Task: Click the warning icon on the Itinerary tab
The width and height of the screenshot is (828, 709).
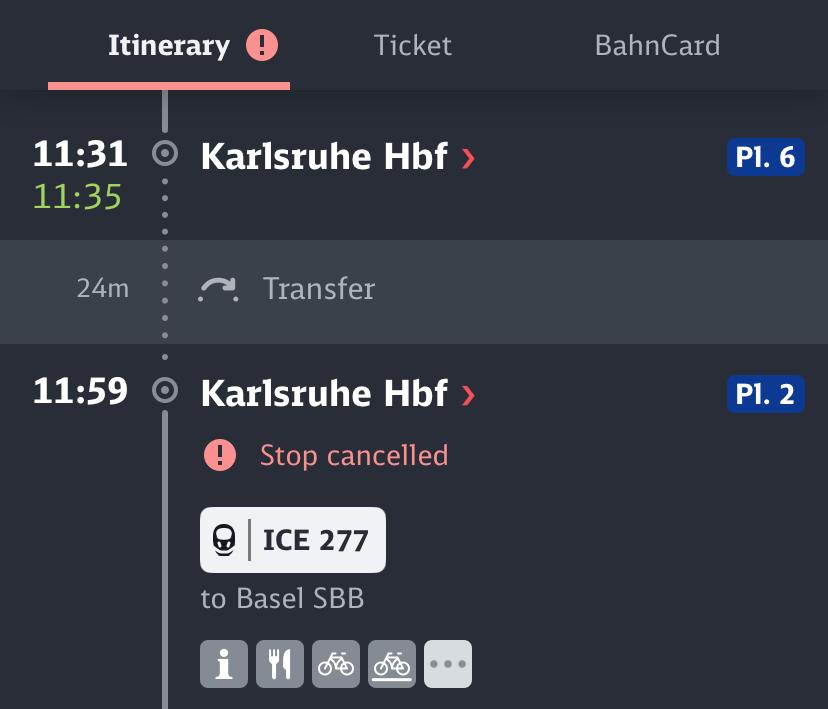Action: point(262,46)
